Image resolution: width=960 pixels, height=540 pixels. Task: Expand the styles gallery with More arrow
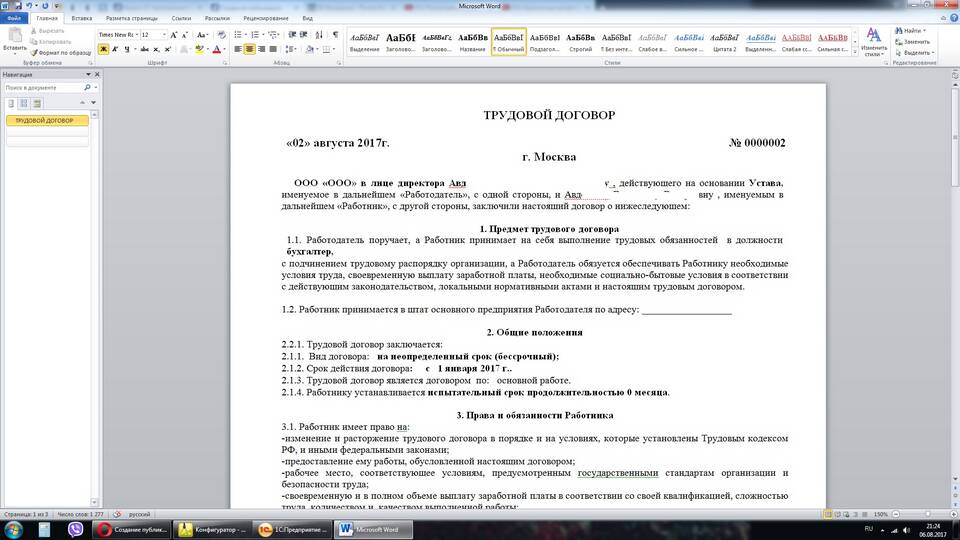pyautogui.click(x=855, y=53)
